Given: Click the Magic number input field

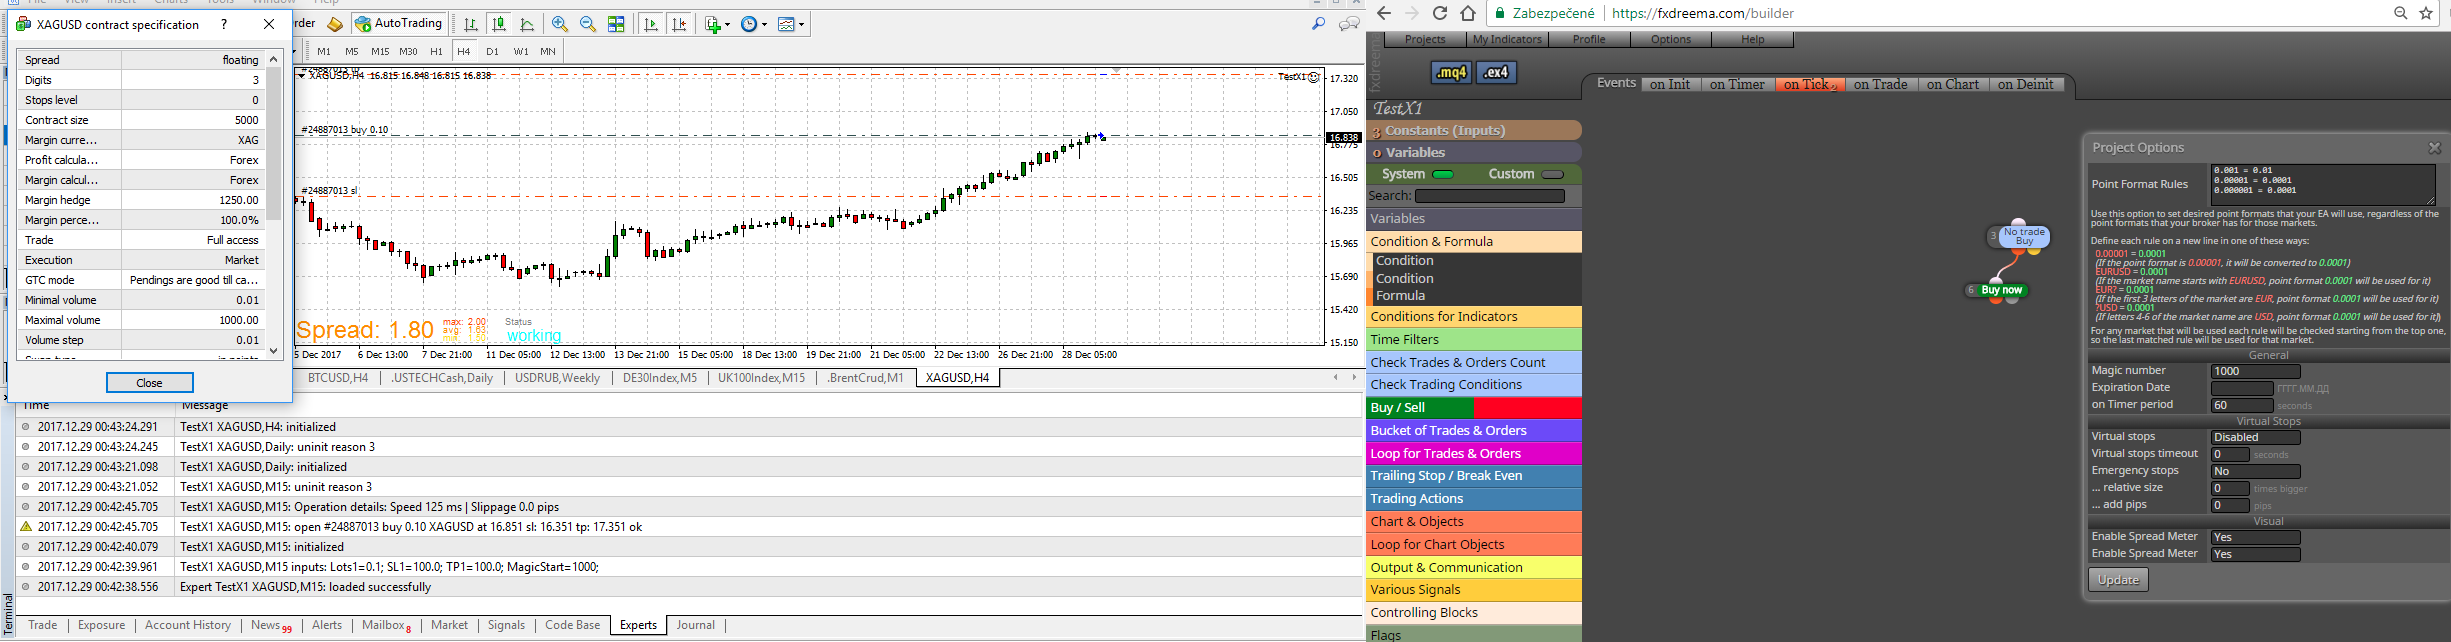Looking at the screenshot, I should click(x=2255, y=371).
